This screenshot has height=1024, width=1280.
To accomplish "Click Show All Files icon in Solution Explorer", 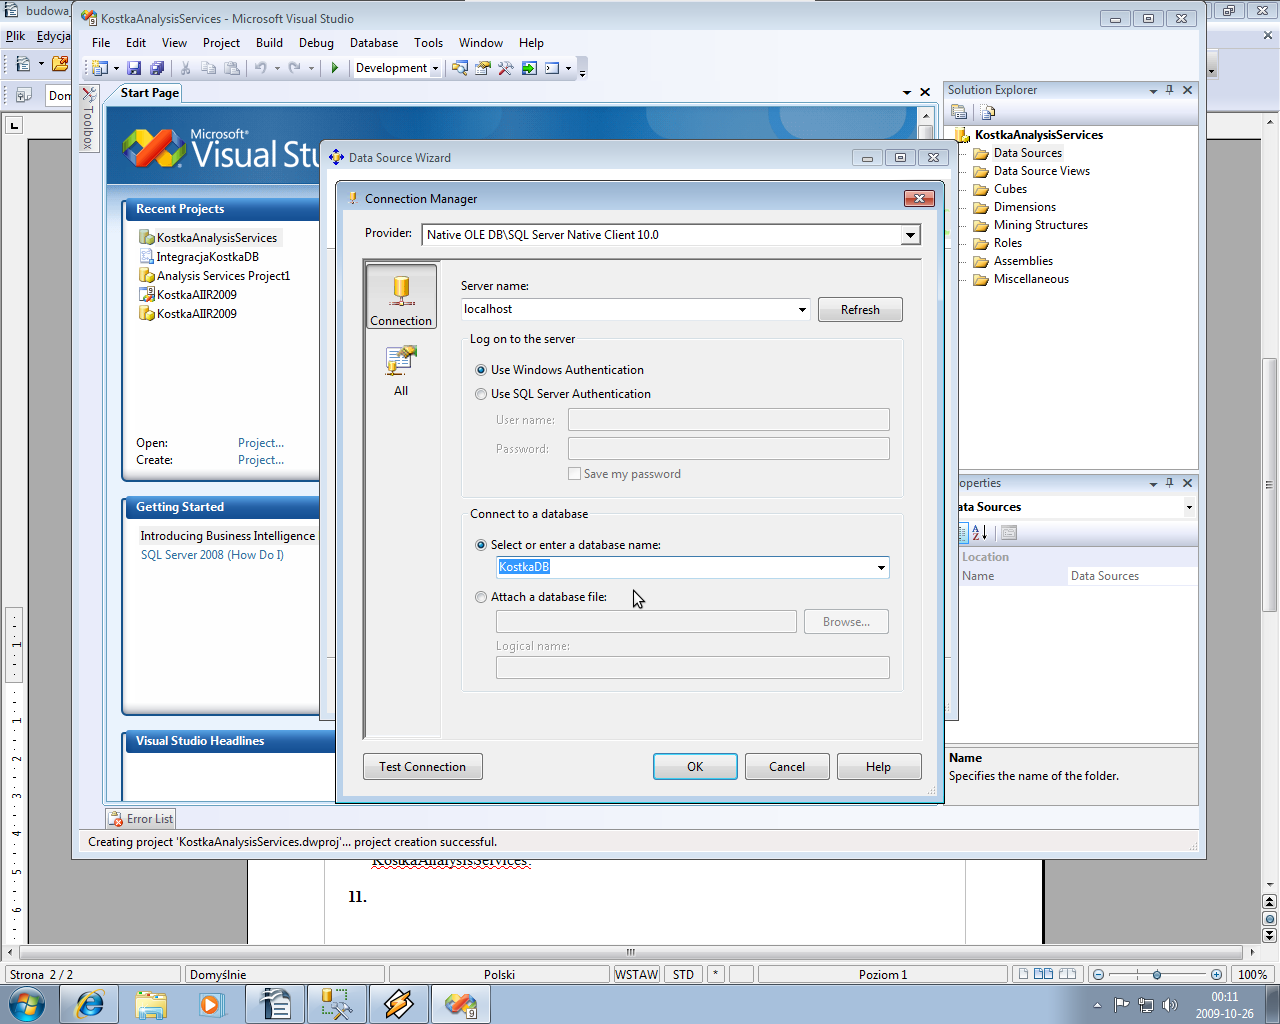I will 988,112.
